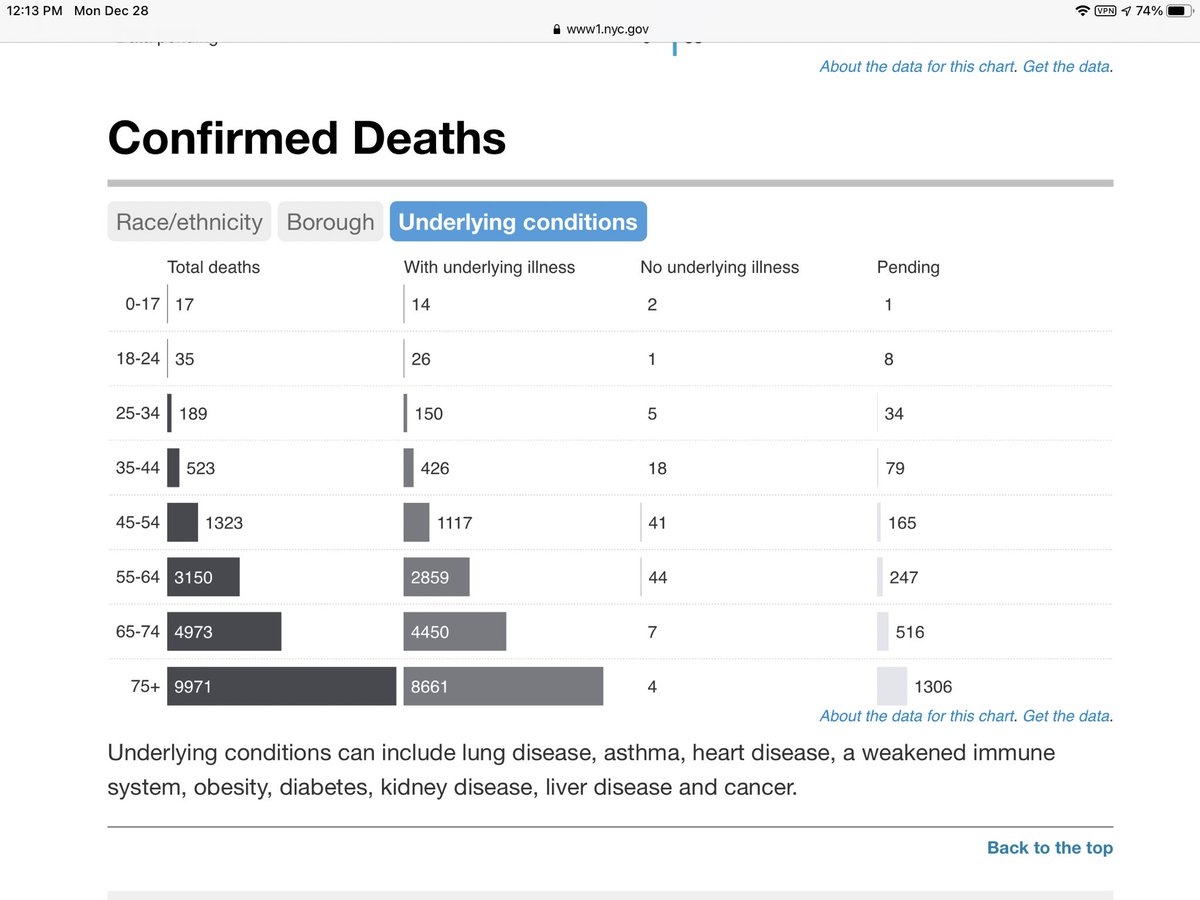Screen dimensions: 1200x900
Task: Click the Back to the top link
Action: click(x=1049, y=848)
